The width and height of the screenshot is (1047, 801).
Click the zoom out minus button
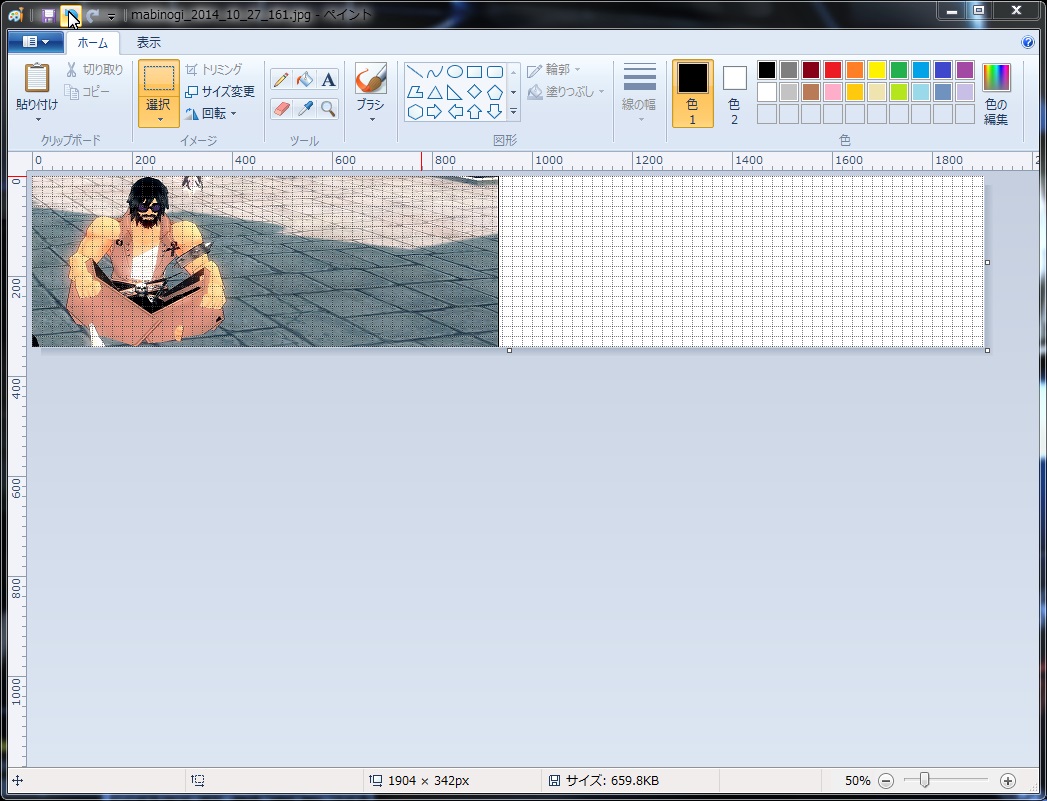pyautogui.click(x=885, y=780)
